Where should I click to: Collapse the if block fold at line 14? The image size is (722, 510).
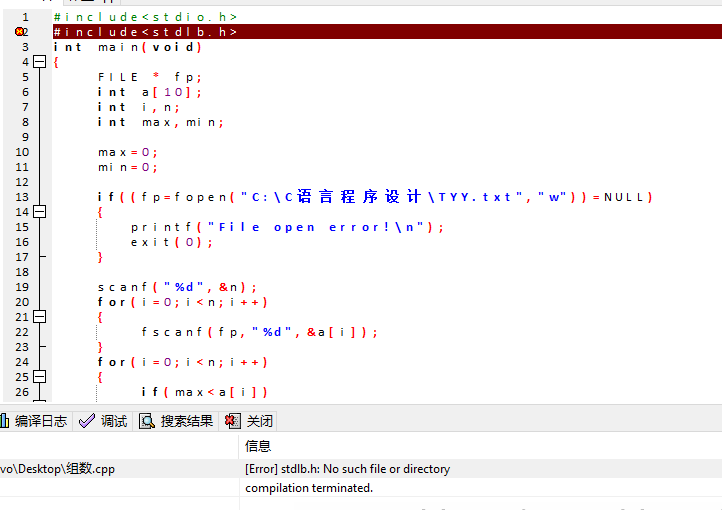click(40, 212)
